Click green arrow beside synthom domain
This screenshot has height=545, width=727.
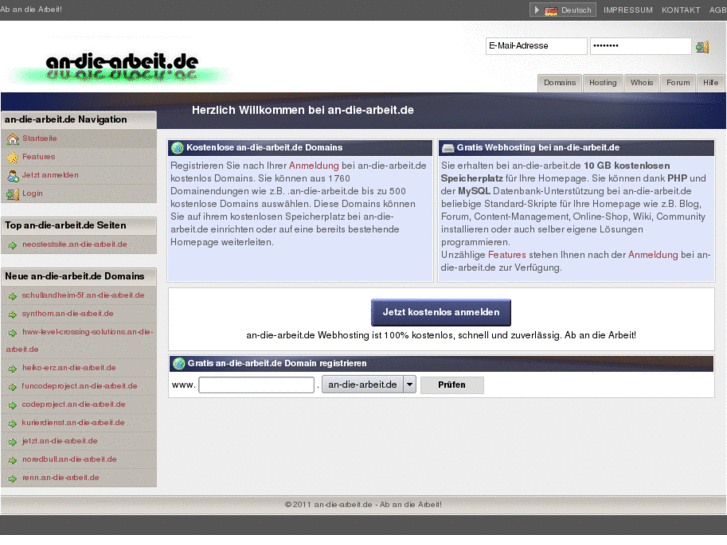[12, 314]
